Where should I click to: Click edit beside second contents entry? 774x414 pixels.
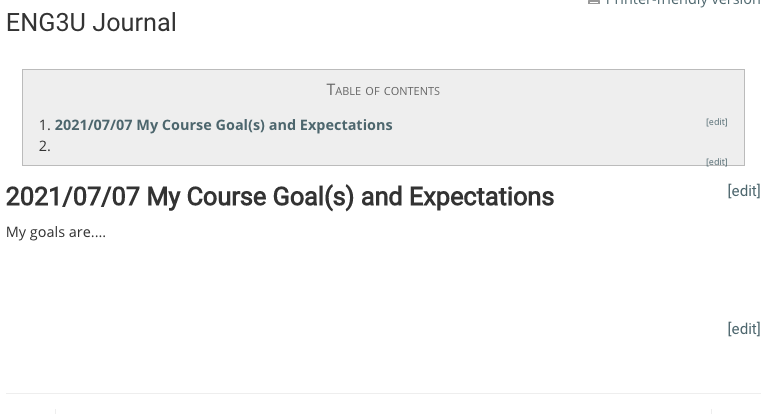[x=716, y=161]
